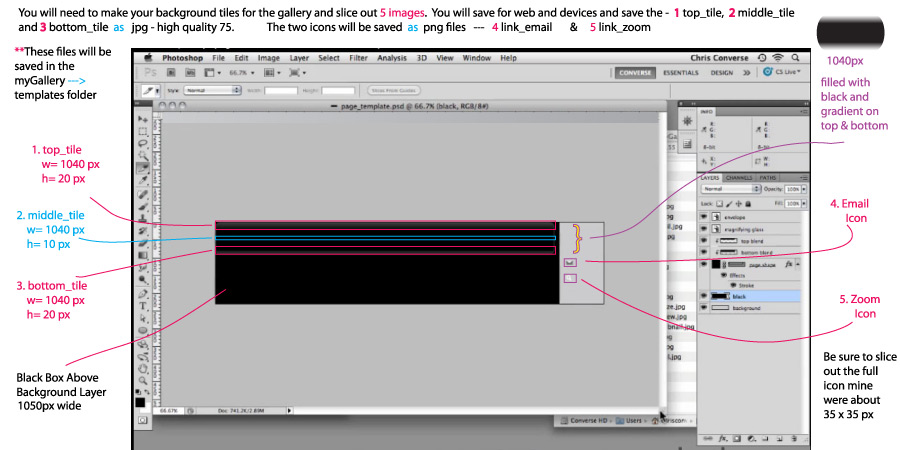
Task: Switch to the Channels tab
Action: pos(739,178)
